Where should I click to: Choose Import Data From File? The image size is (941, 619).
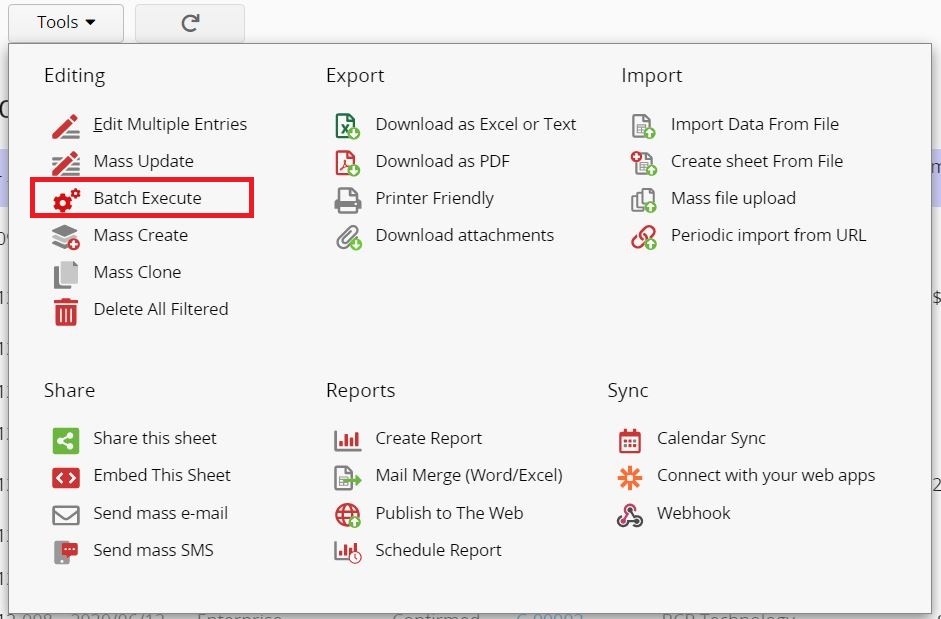[755, 124]
